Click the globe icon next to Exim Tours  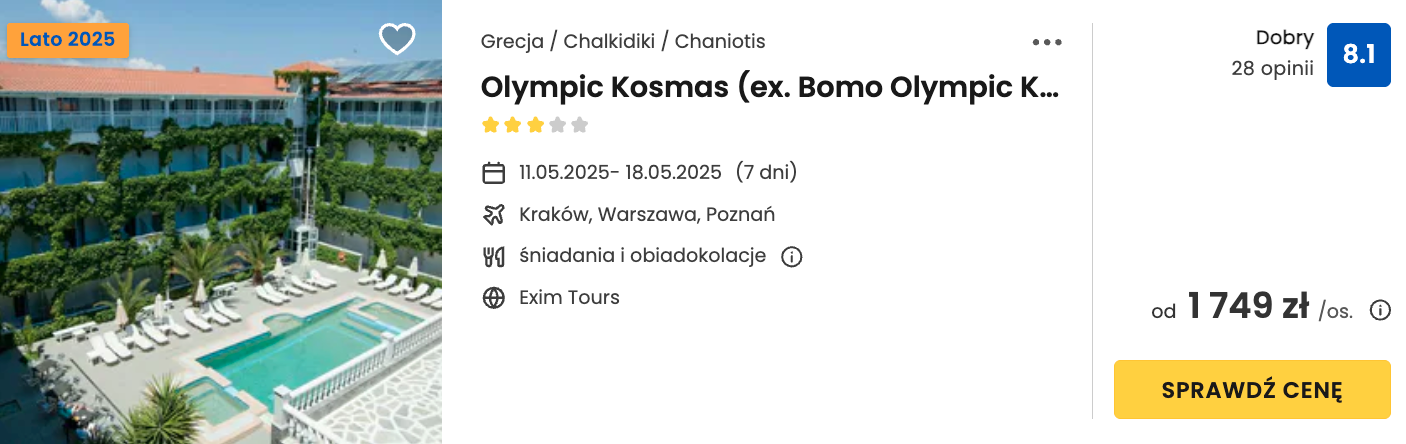click(494, 298)
